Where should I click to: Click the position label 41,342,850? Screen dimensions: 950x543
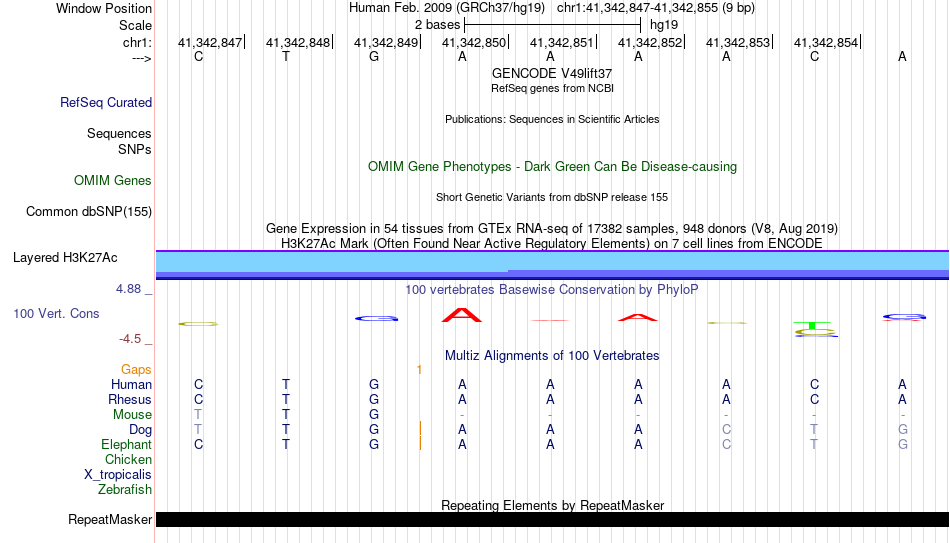pos(474,42)
